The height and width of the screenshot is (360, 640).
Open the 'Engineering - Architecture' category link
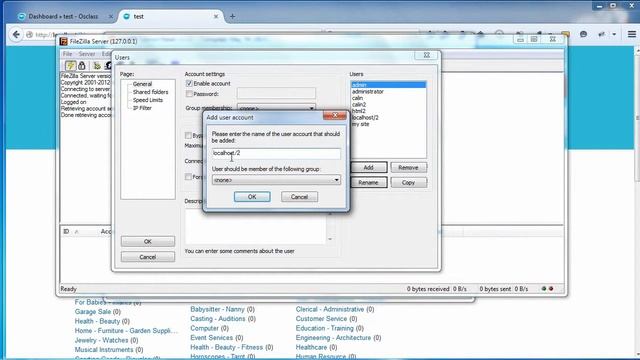pyautogui.click(x=333, y=338)
